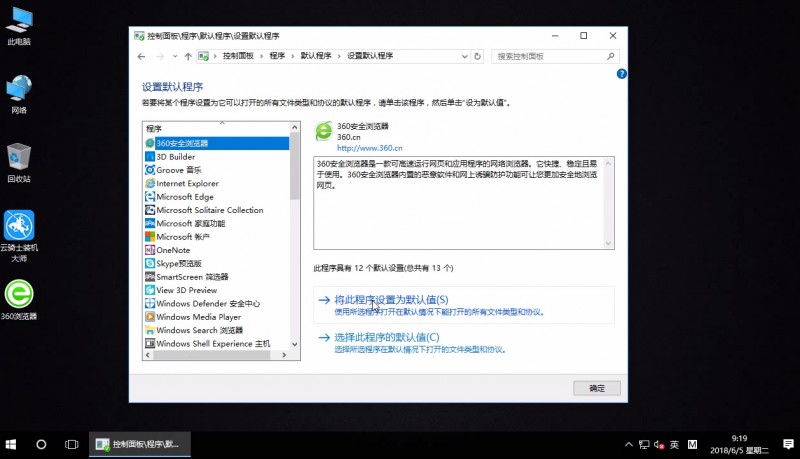The height and width of the screenshot is (459, 800).
Task: Select Microsoft Solitaire Collection in the list
Action: coord(217,210)
